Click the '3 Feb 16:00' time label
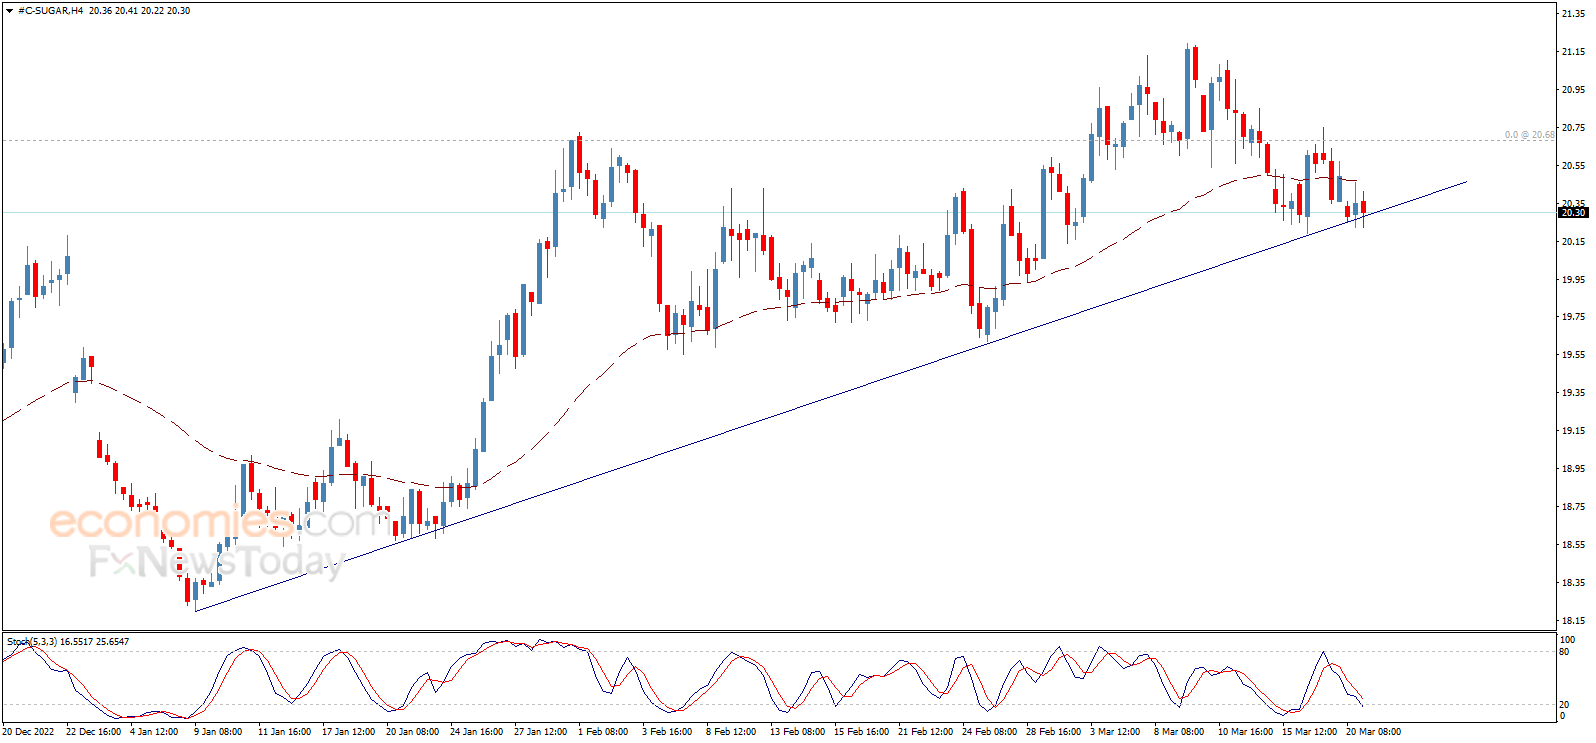Image resolution: width=1596 pixels, height=743 pixels. tap(667, 732)
